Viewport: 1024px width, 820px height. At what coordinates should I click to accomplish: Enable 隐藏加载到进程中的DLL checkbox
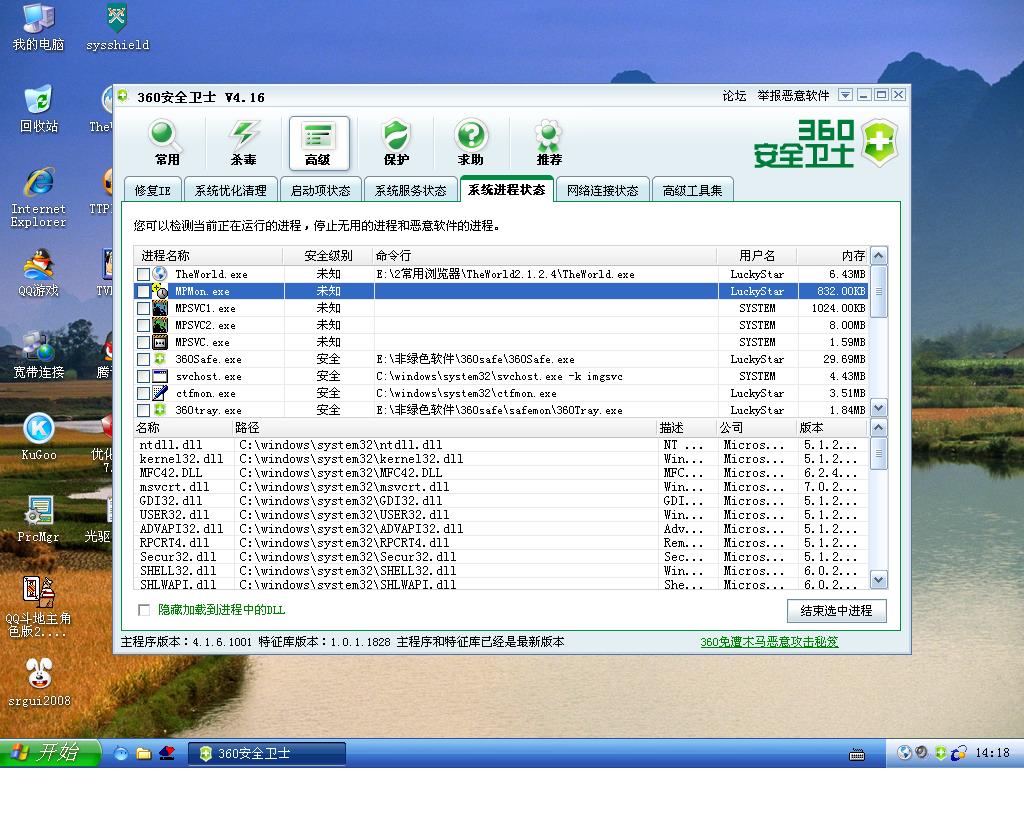pos(144,610)
